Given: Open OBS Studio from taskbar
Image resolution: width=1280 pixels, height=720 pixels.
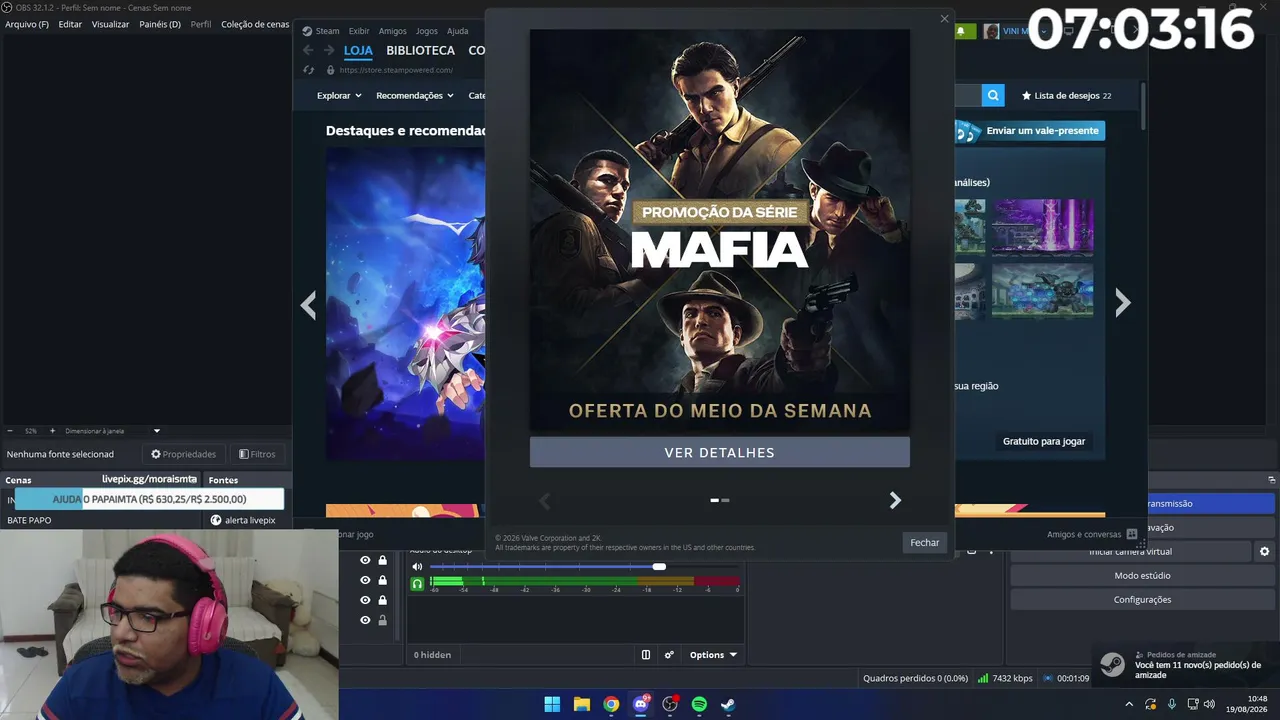Looking at the screenshot, I should (670, 704).
